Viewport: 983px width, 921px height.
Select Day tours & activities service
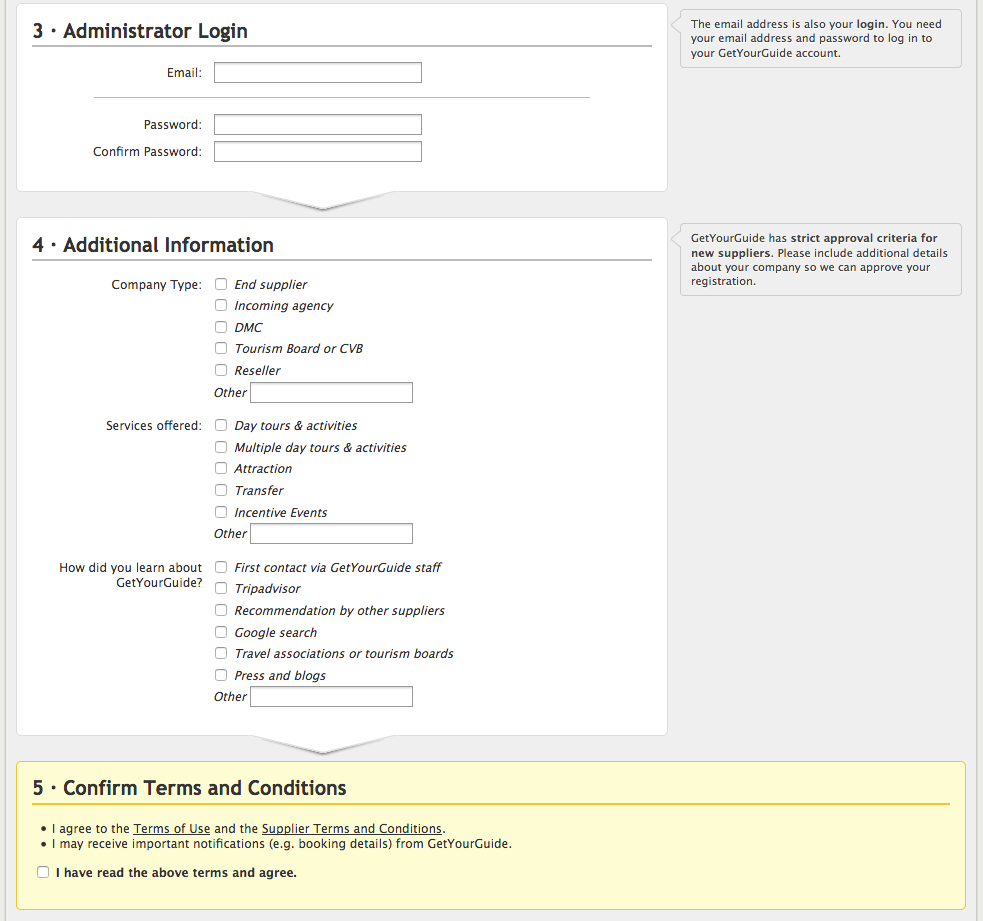pyautogui.click(x=222, y=425)
